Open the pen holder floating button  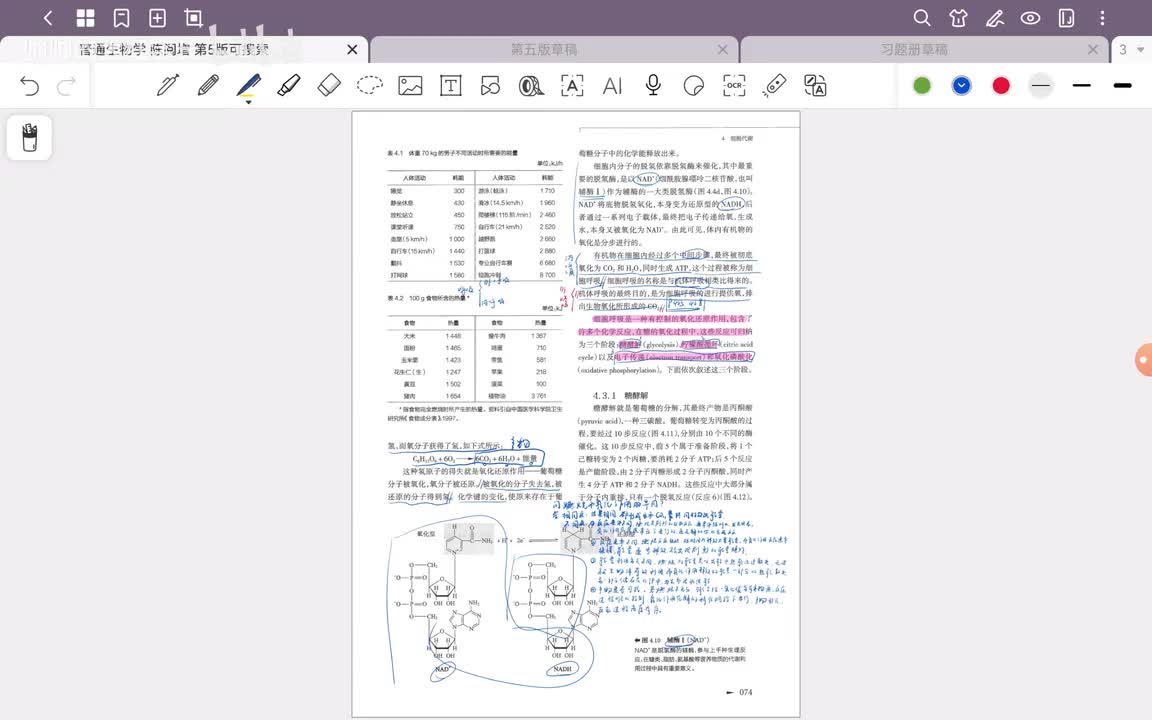click(x=29, y=137)
